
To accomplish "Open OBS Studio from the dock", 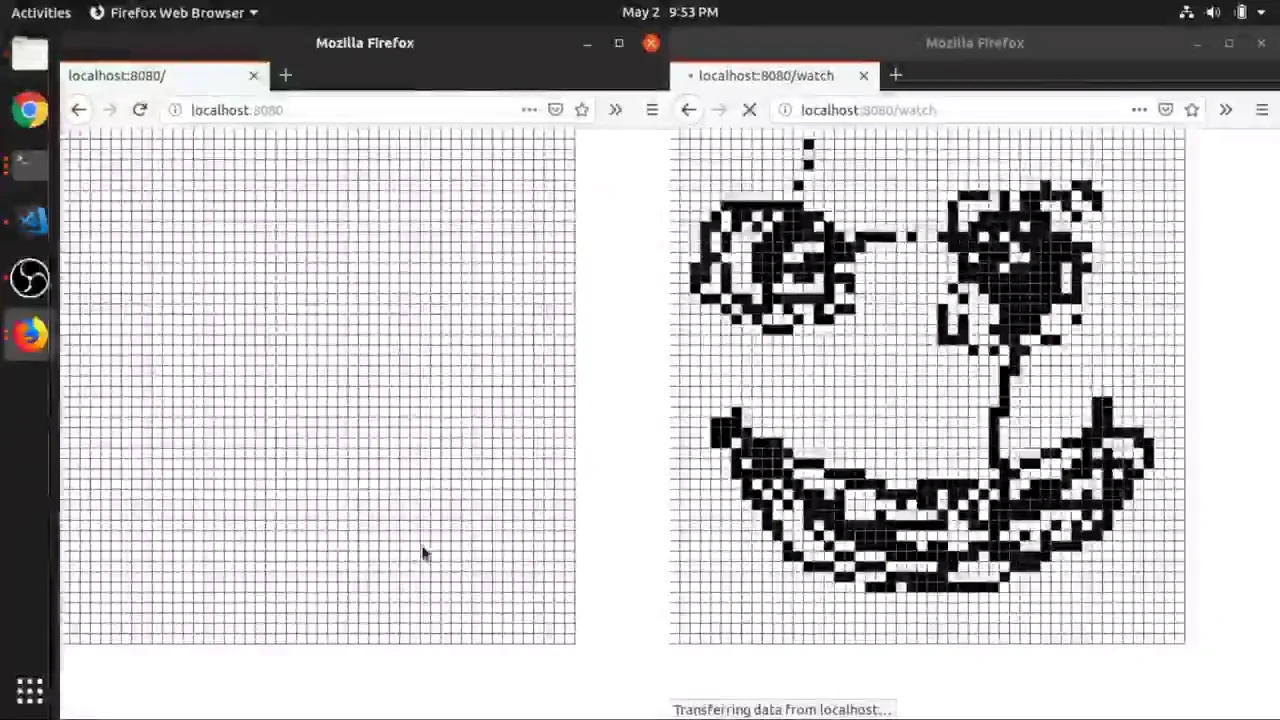I will pyautogui.click(x=30, y=278).
